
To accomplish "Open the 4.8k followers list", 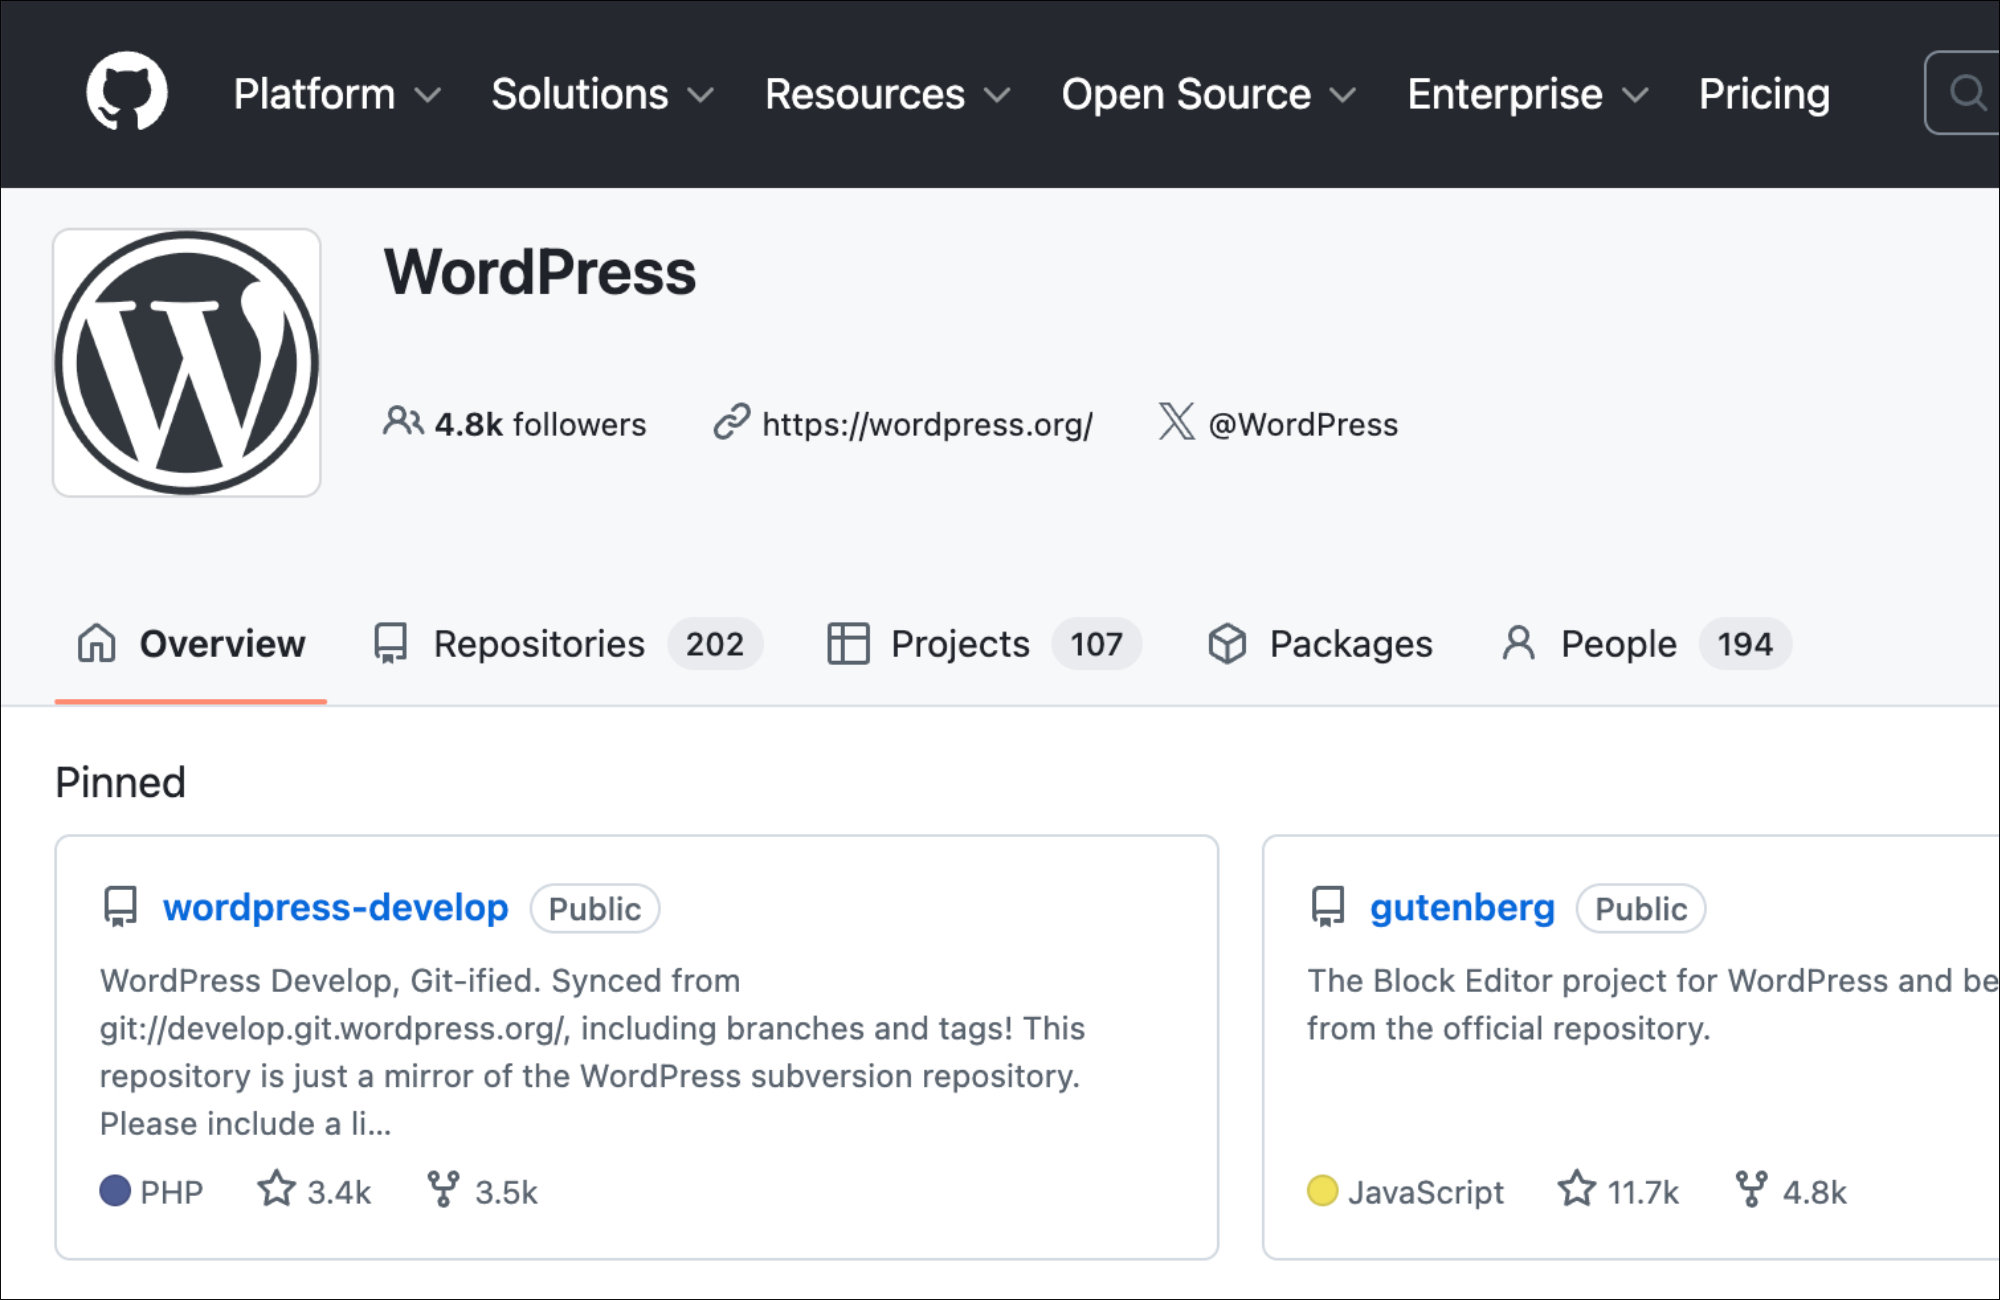I will [x=540, y=424].
